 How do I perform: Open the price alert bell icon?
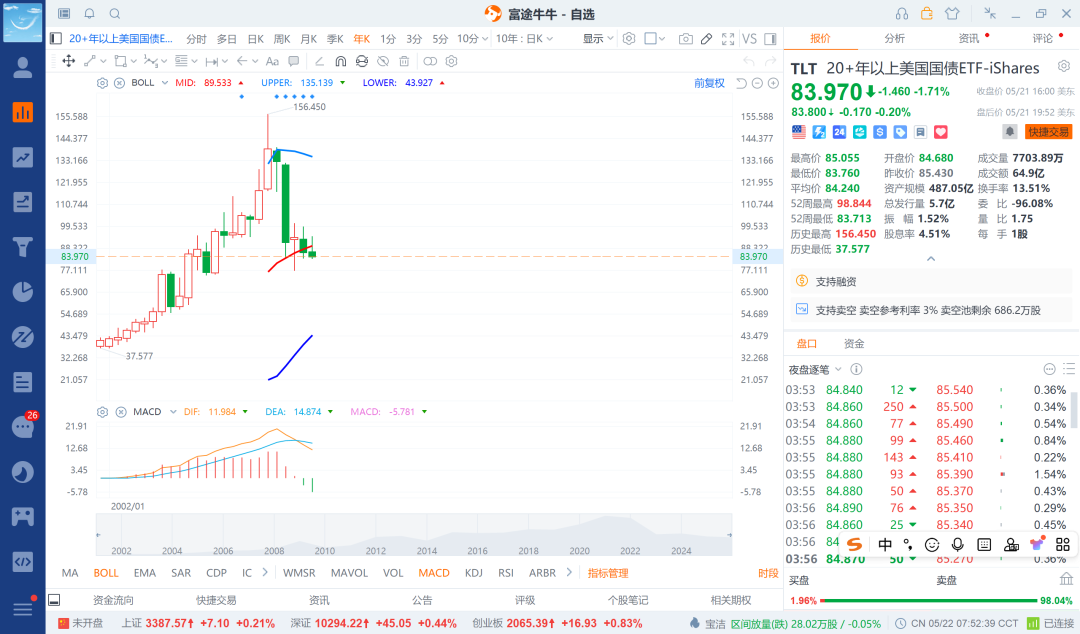point(1009,132)
